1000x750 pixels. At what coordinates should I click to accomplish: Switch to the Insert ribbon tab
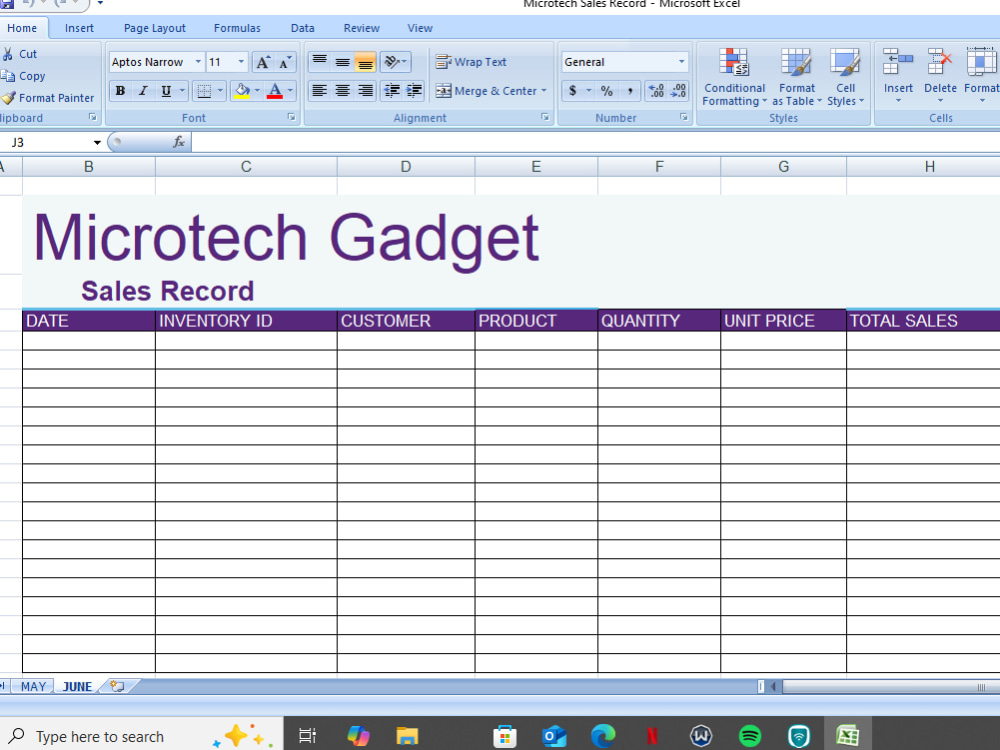79,28
